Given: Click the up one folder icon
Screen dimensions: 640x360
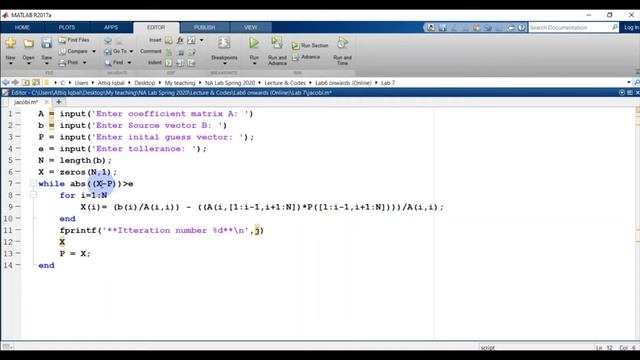Looking at the screenshot, I should [x=26, y=82].
